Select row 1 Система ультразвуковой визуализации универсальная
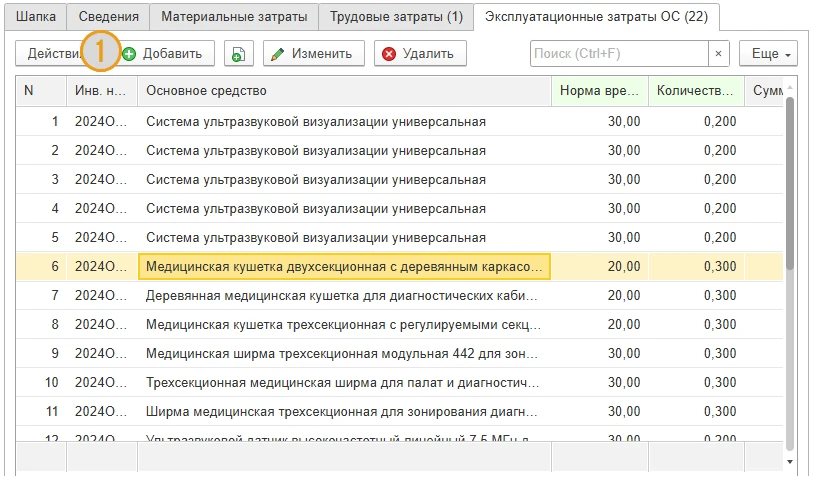The height and width of the screenshot is (482, 815). 399,122
